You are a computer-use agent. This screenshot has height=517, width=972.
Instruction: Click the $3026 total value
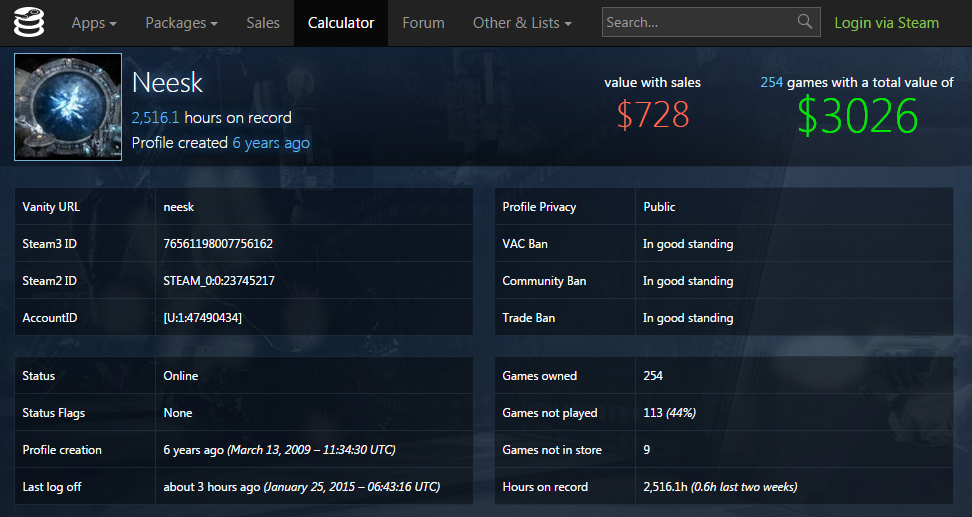point(857,116)
